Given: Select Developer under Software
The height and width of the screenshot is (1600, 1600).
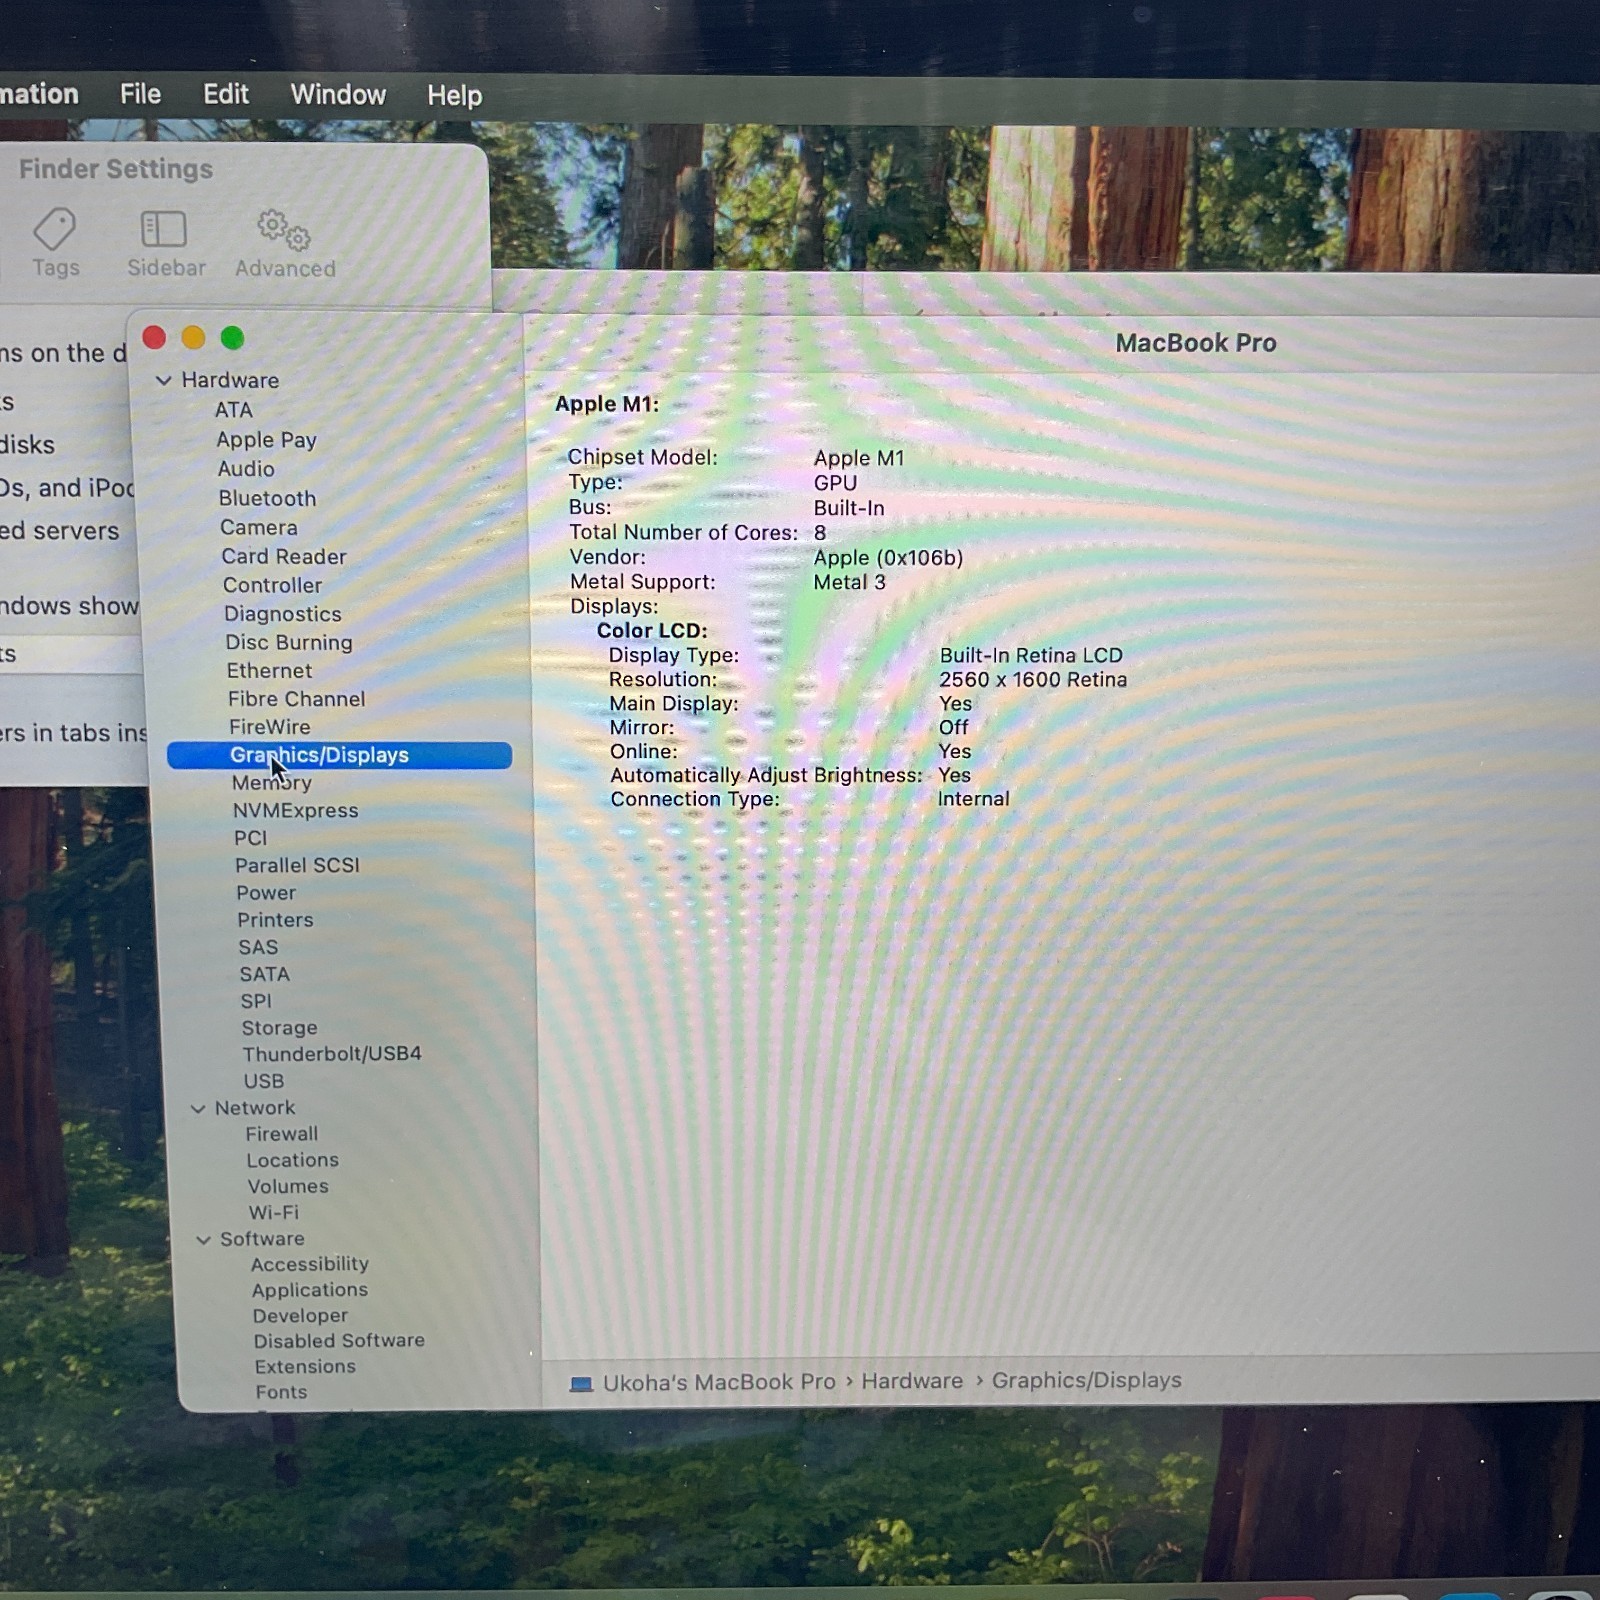Looking at the screenshot, I should [300, 1316].
